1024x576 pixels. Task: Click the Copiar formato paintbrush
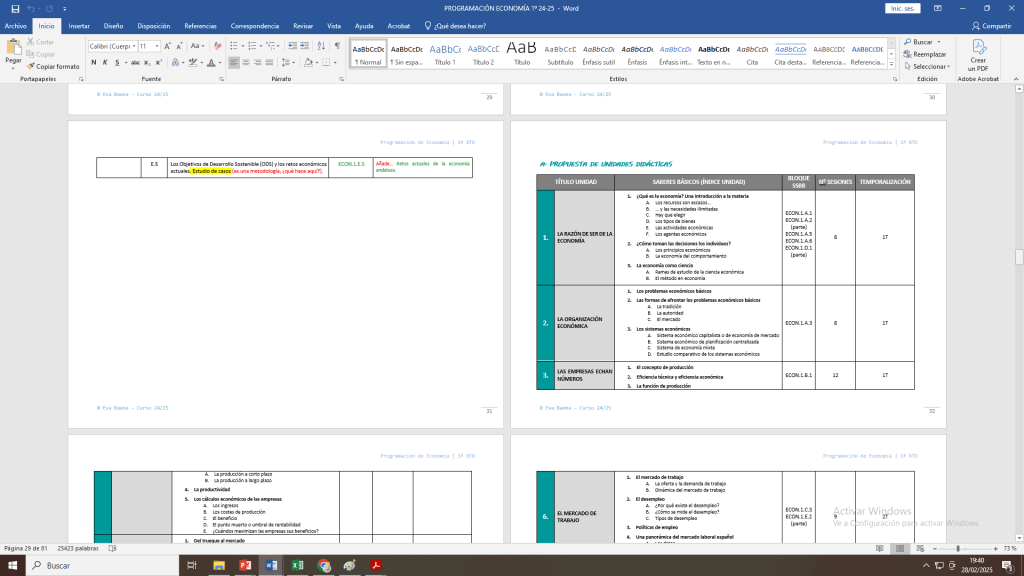pyautogui.click(x=57, y=66)
